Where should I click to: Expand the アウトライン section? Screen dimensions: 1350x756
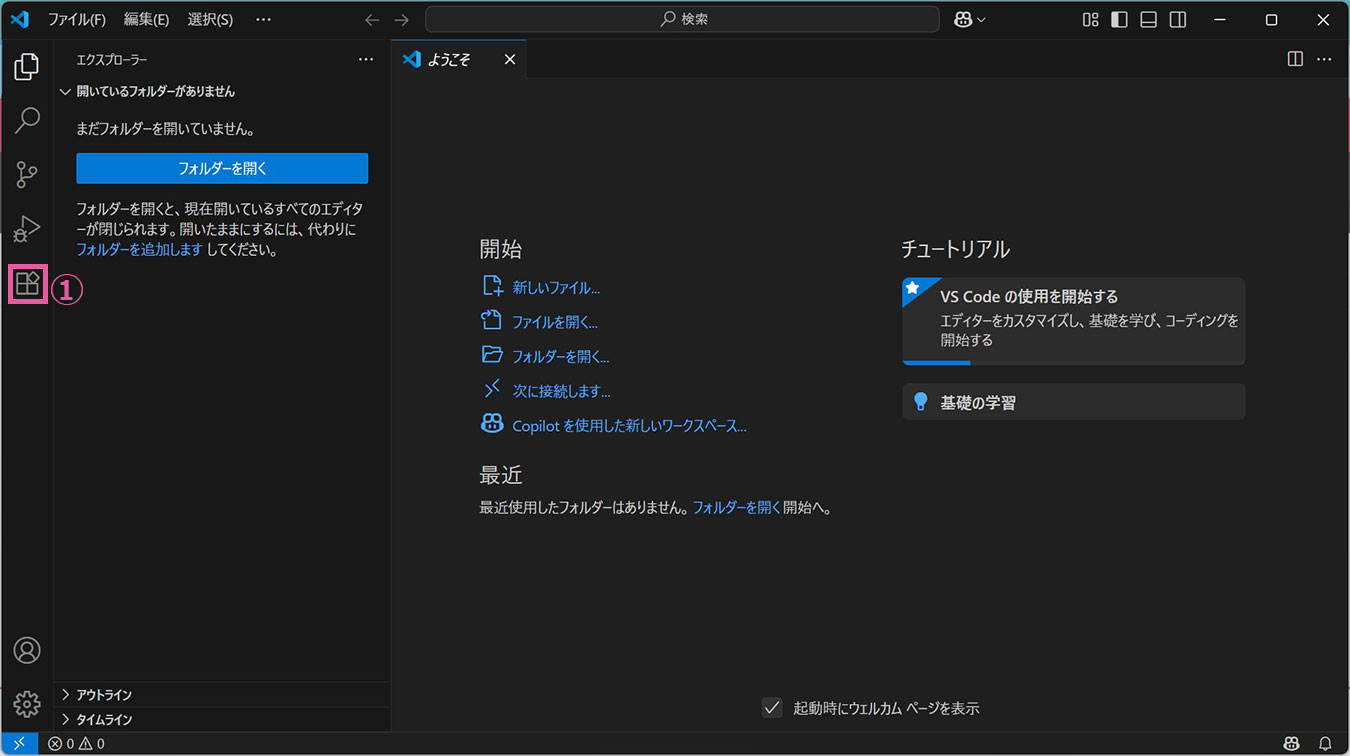(x=222, y=695)
